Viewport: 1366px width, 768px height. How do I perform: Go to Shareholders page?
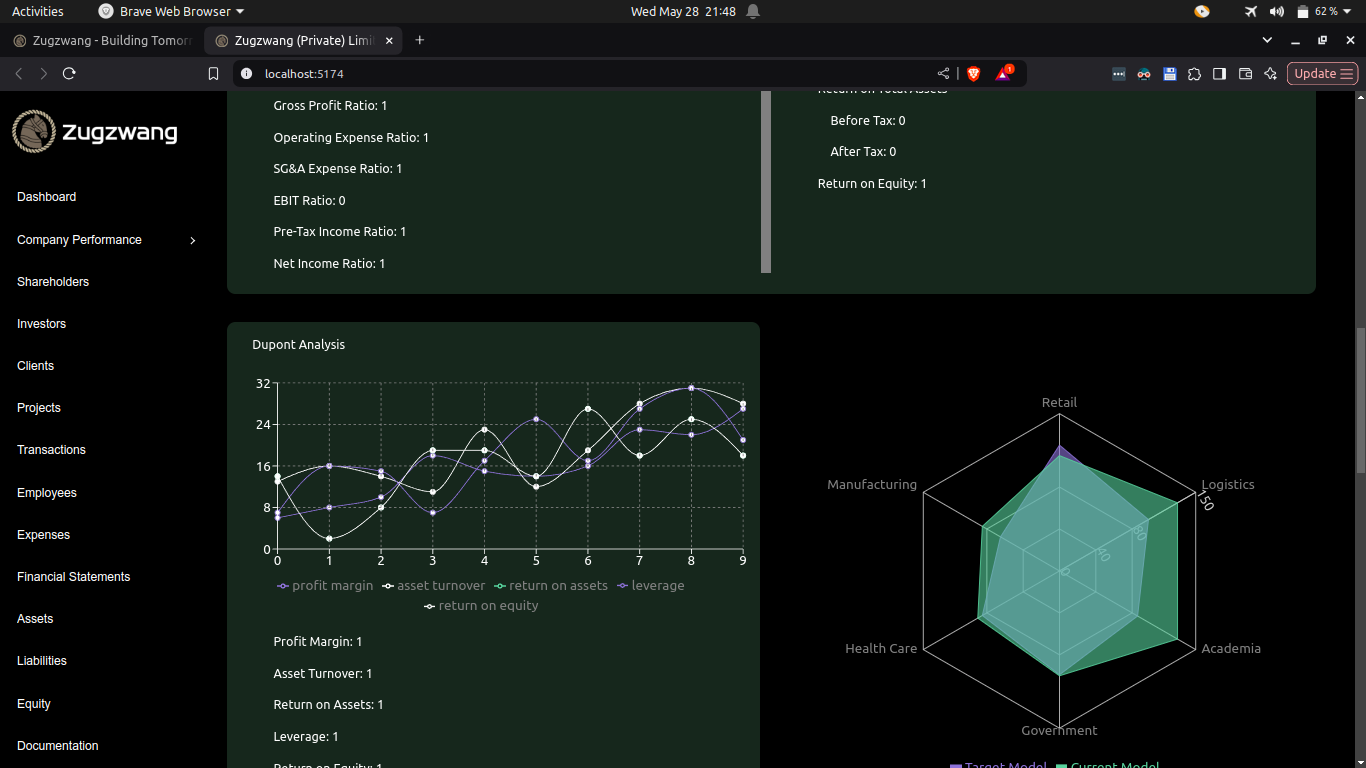click(53, 282)
